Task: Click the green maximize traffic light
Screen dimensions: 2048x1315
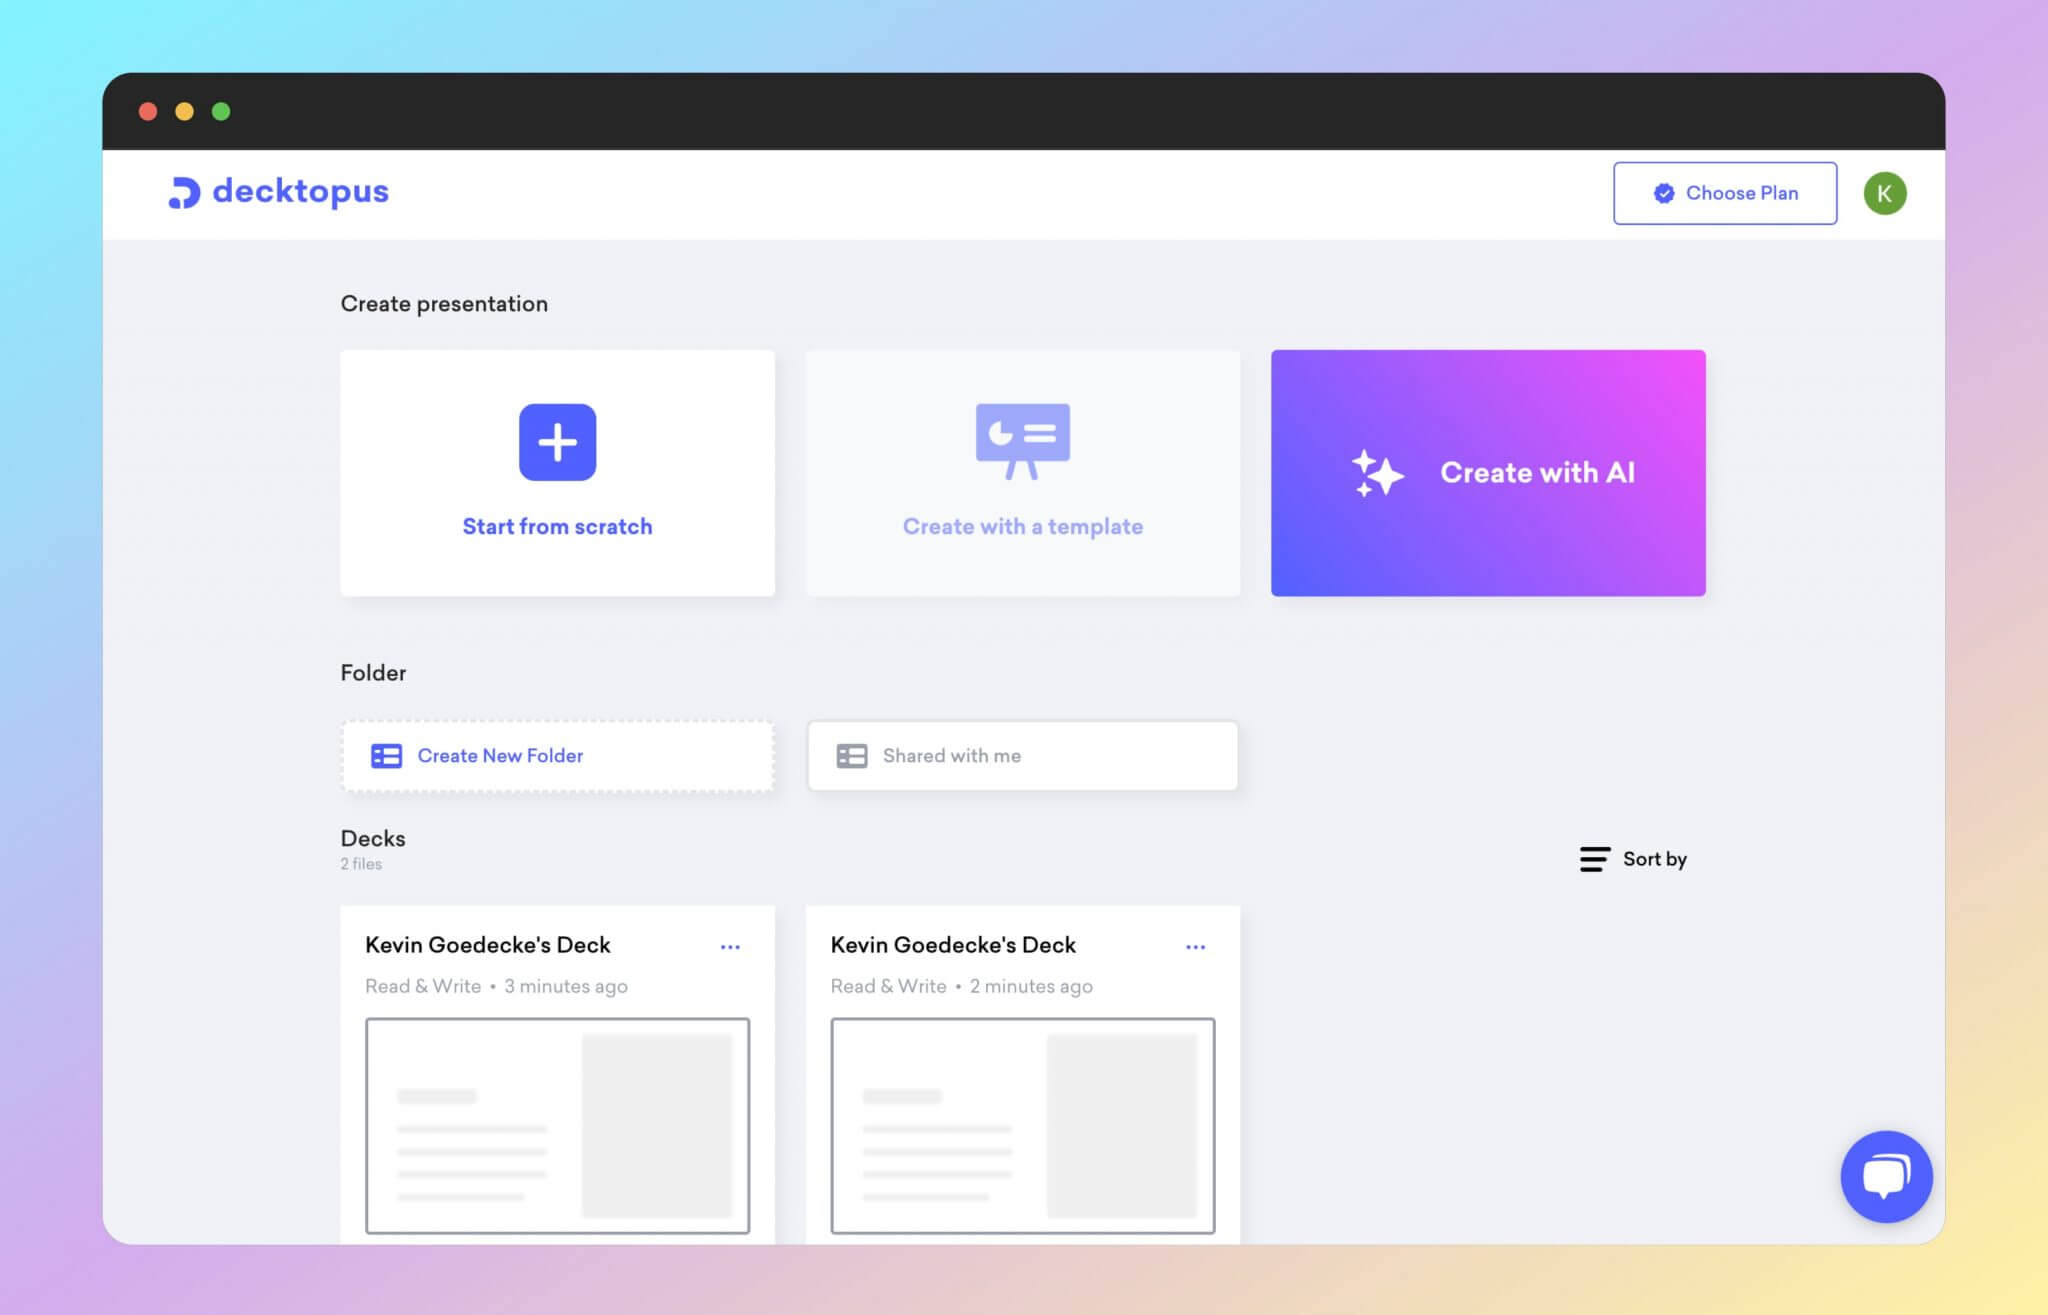Action: click(x=220, y=111)
